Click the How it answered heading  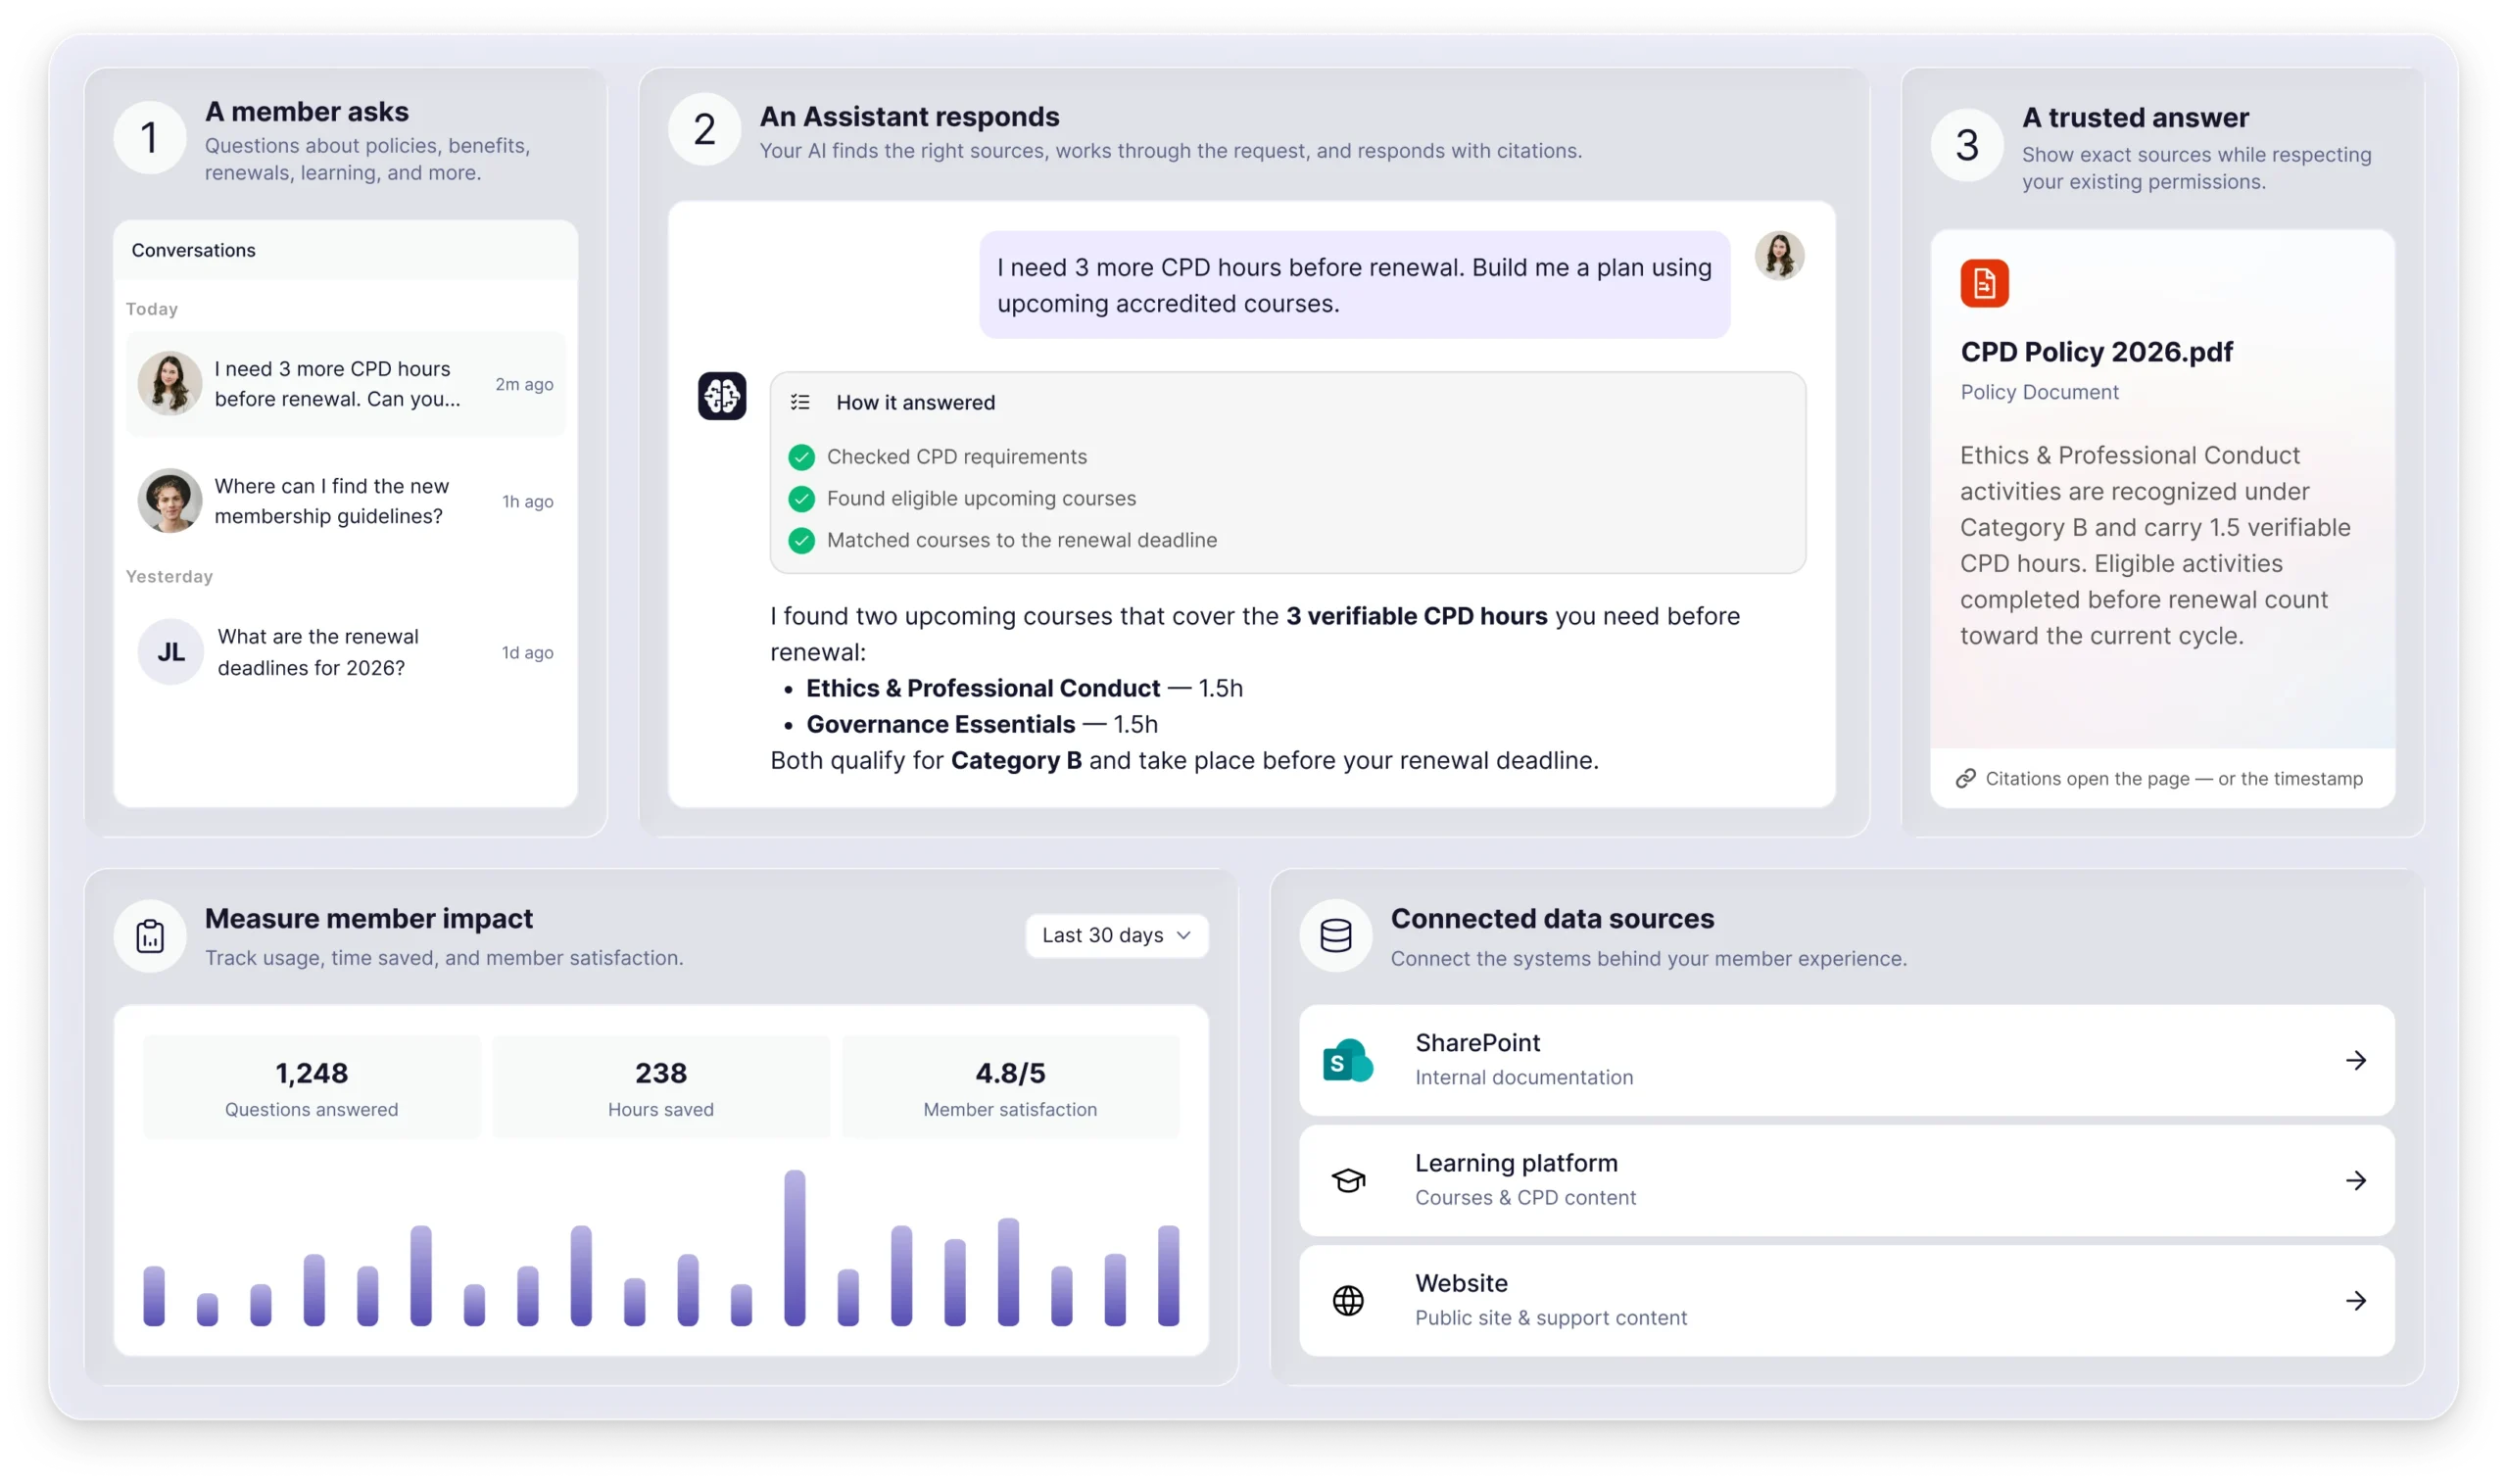(x=915, y=402)
